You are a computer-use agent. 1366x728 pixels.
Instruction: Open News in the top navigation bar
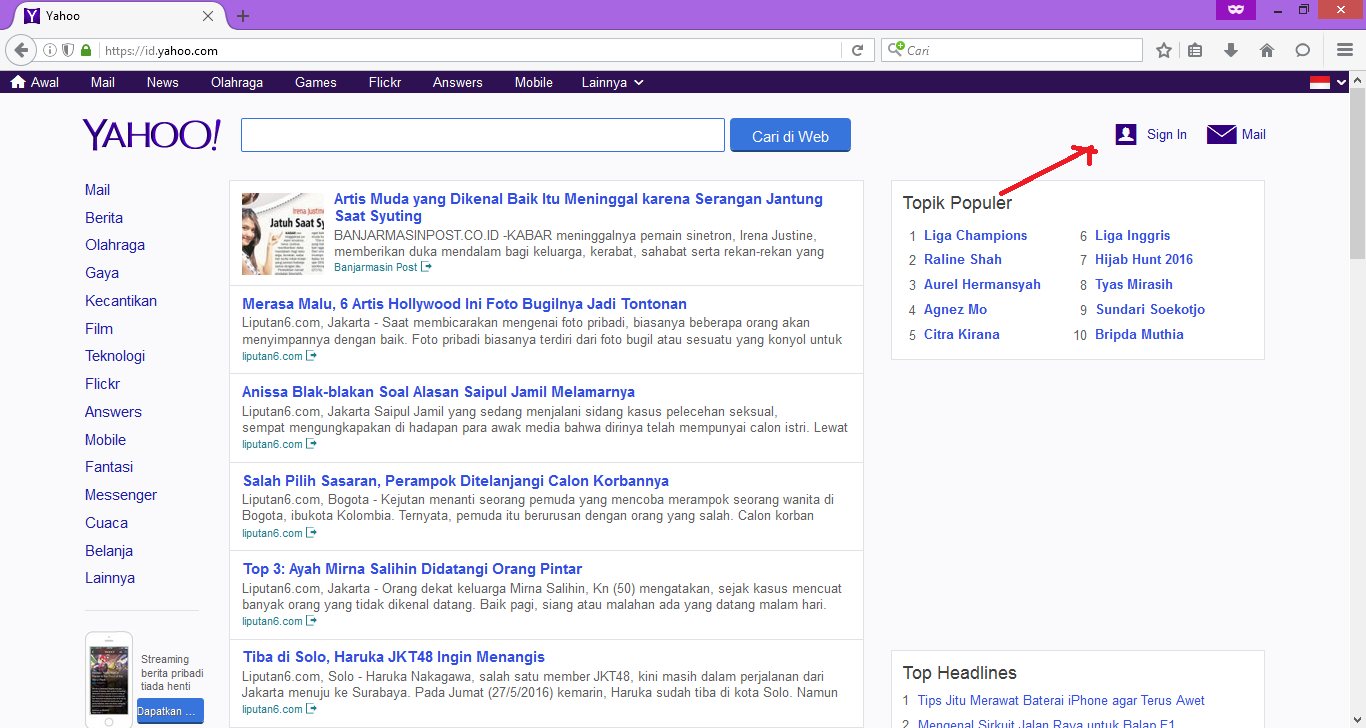(163, 82)
